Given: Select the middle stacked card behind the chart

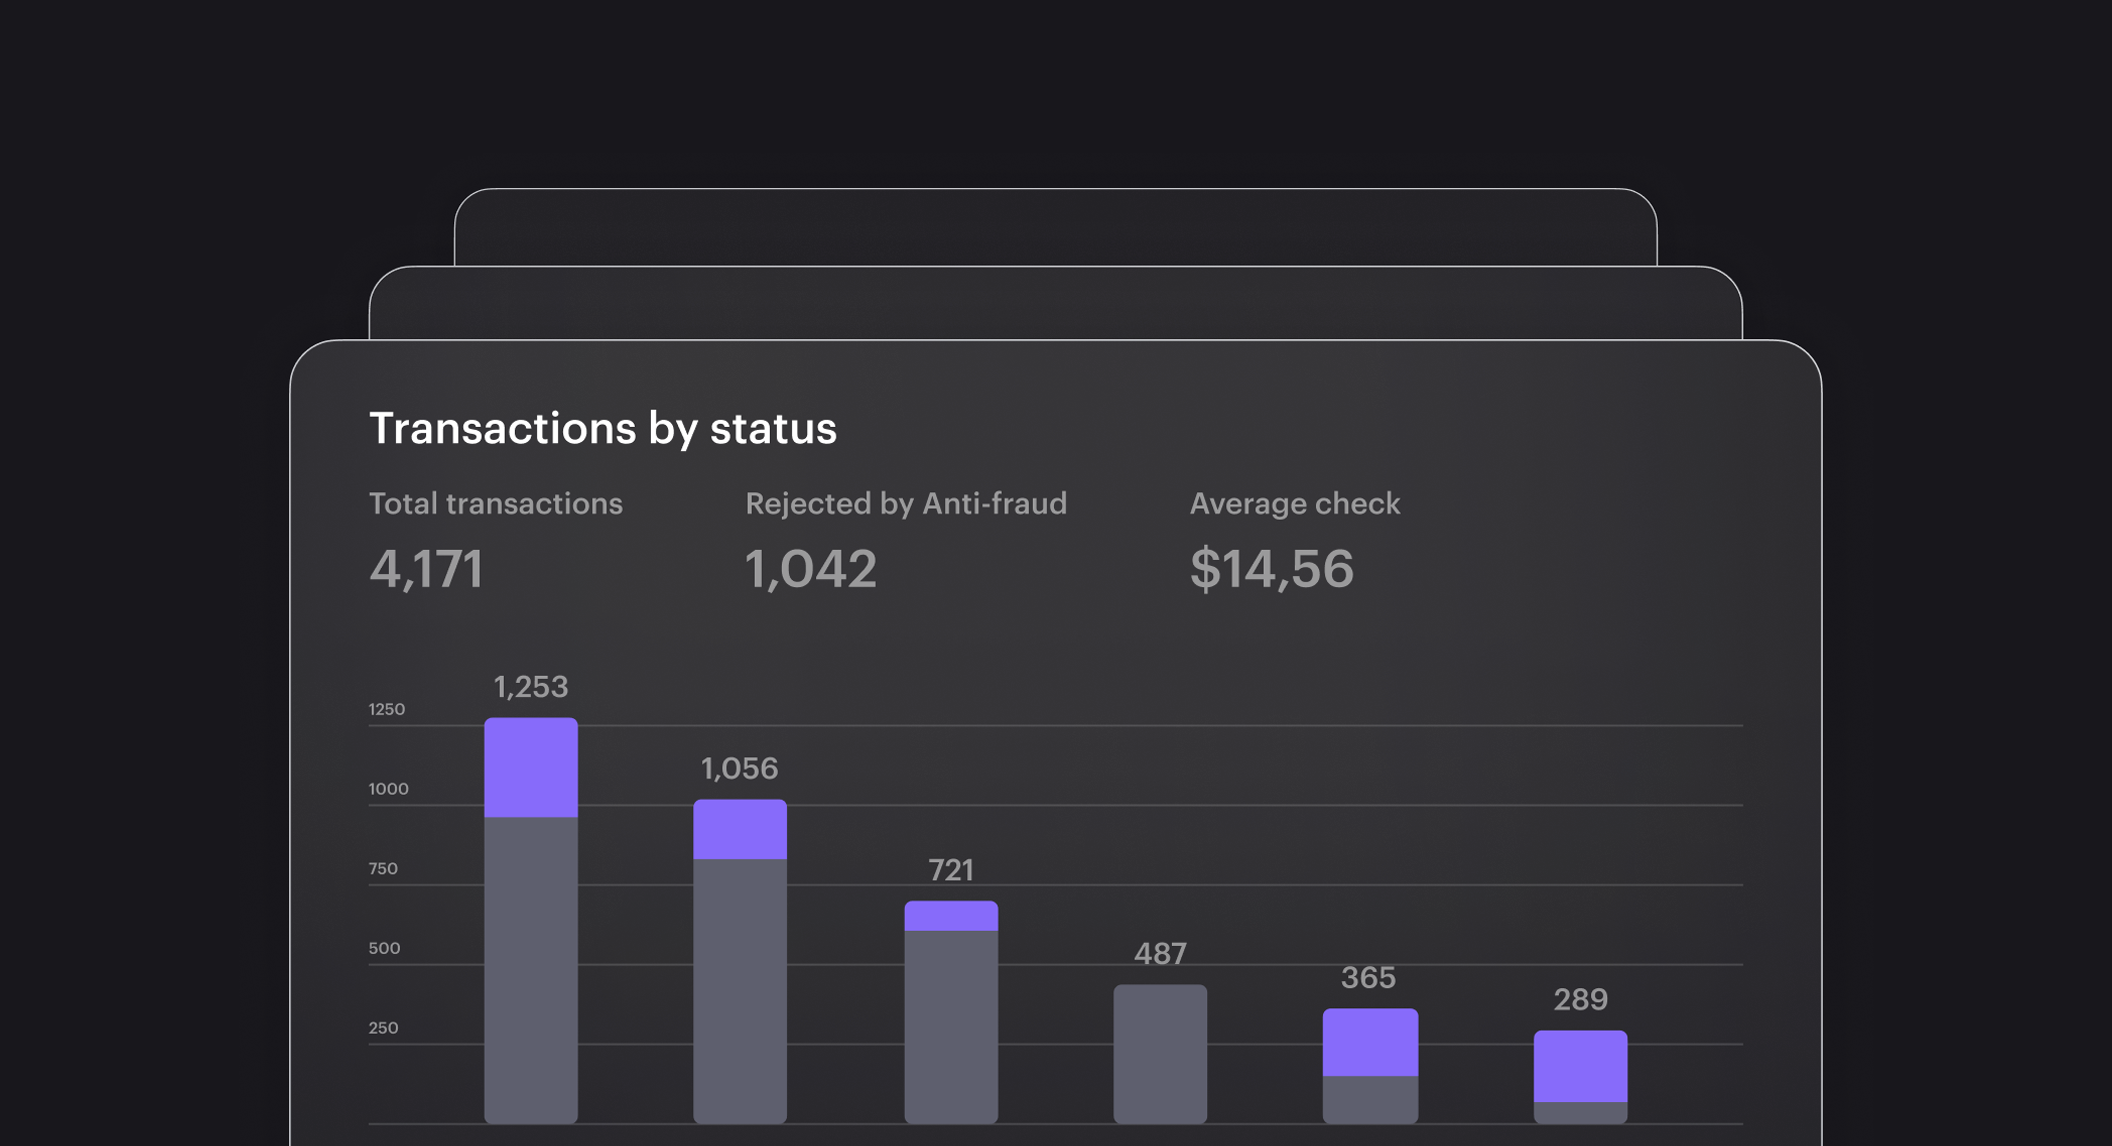Looking at the screenshot, I should [1055, 303].
